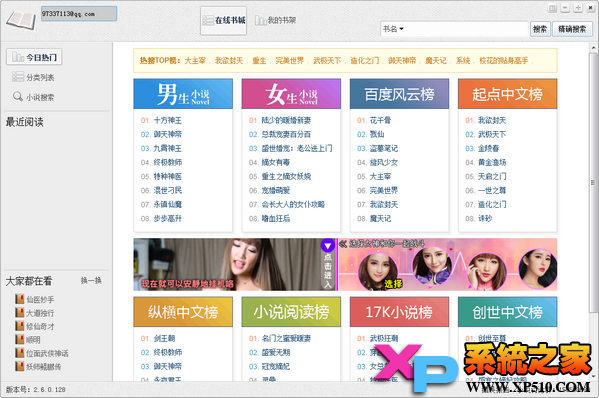Click the book icon beside 大道独行
The width and height of the screenshot is (599, 398).
click(x=19, y=312)
